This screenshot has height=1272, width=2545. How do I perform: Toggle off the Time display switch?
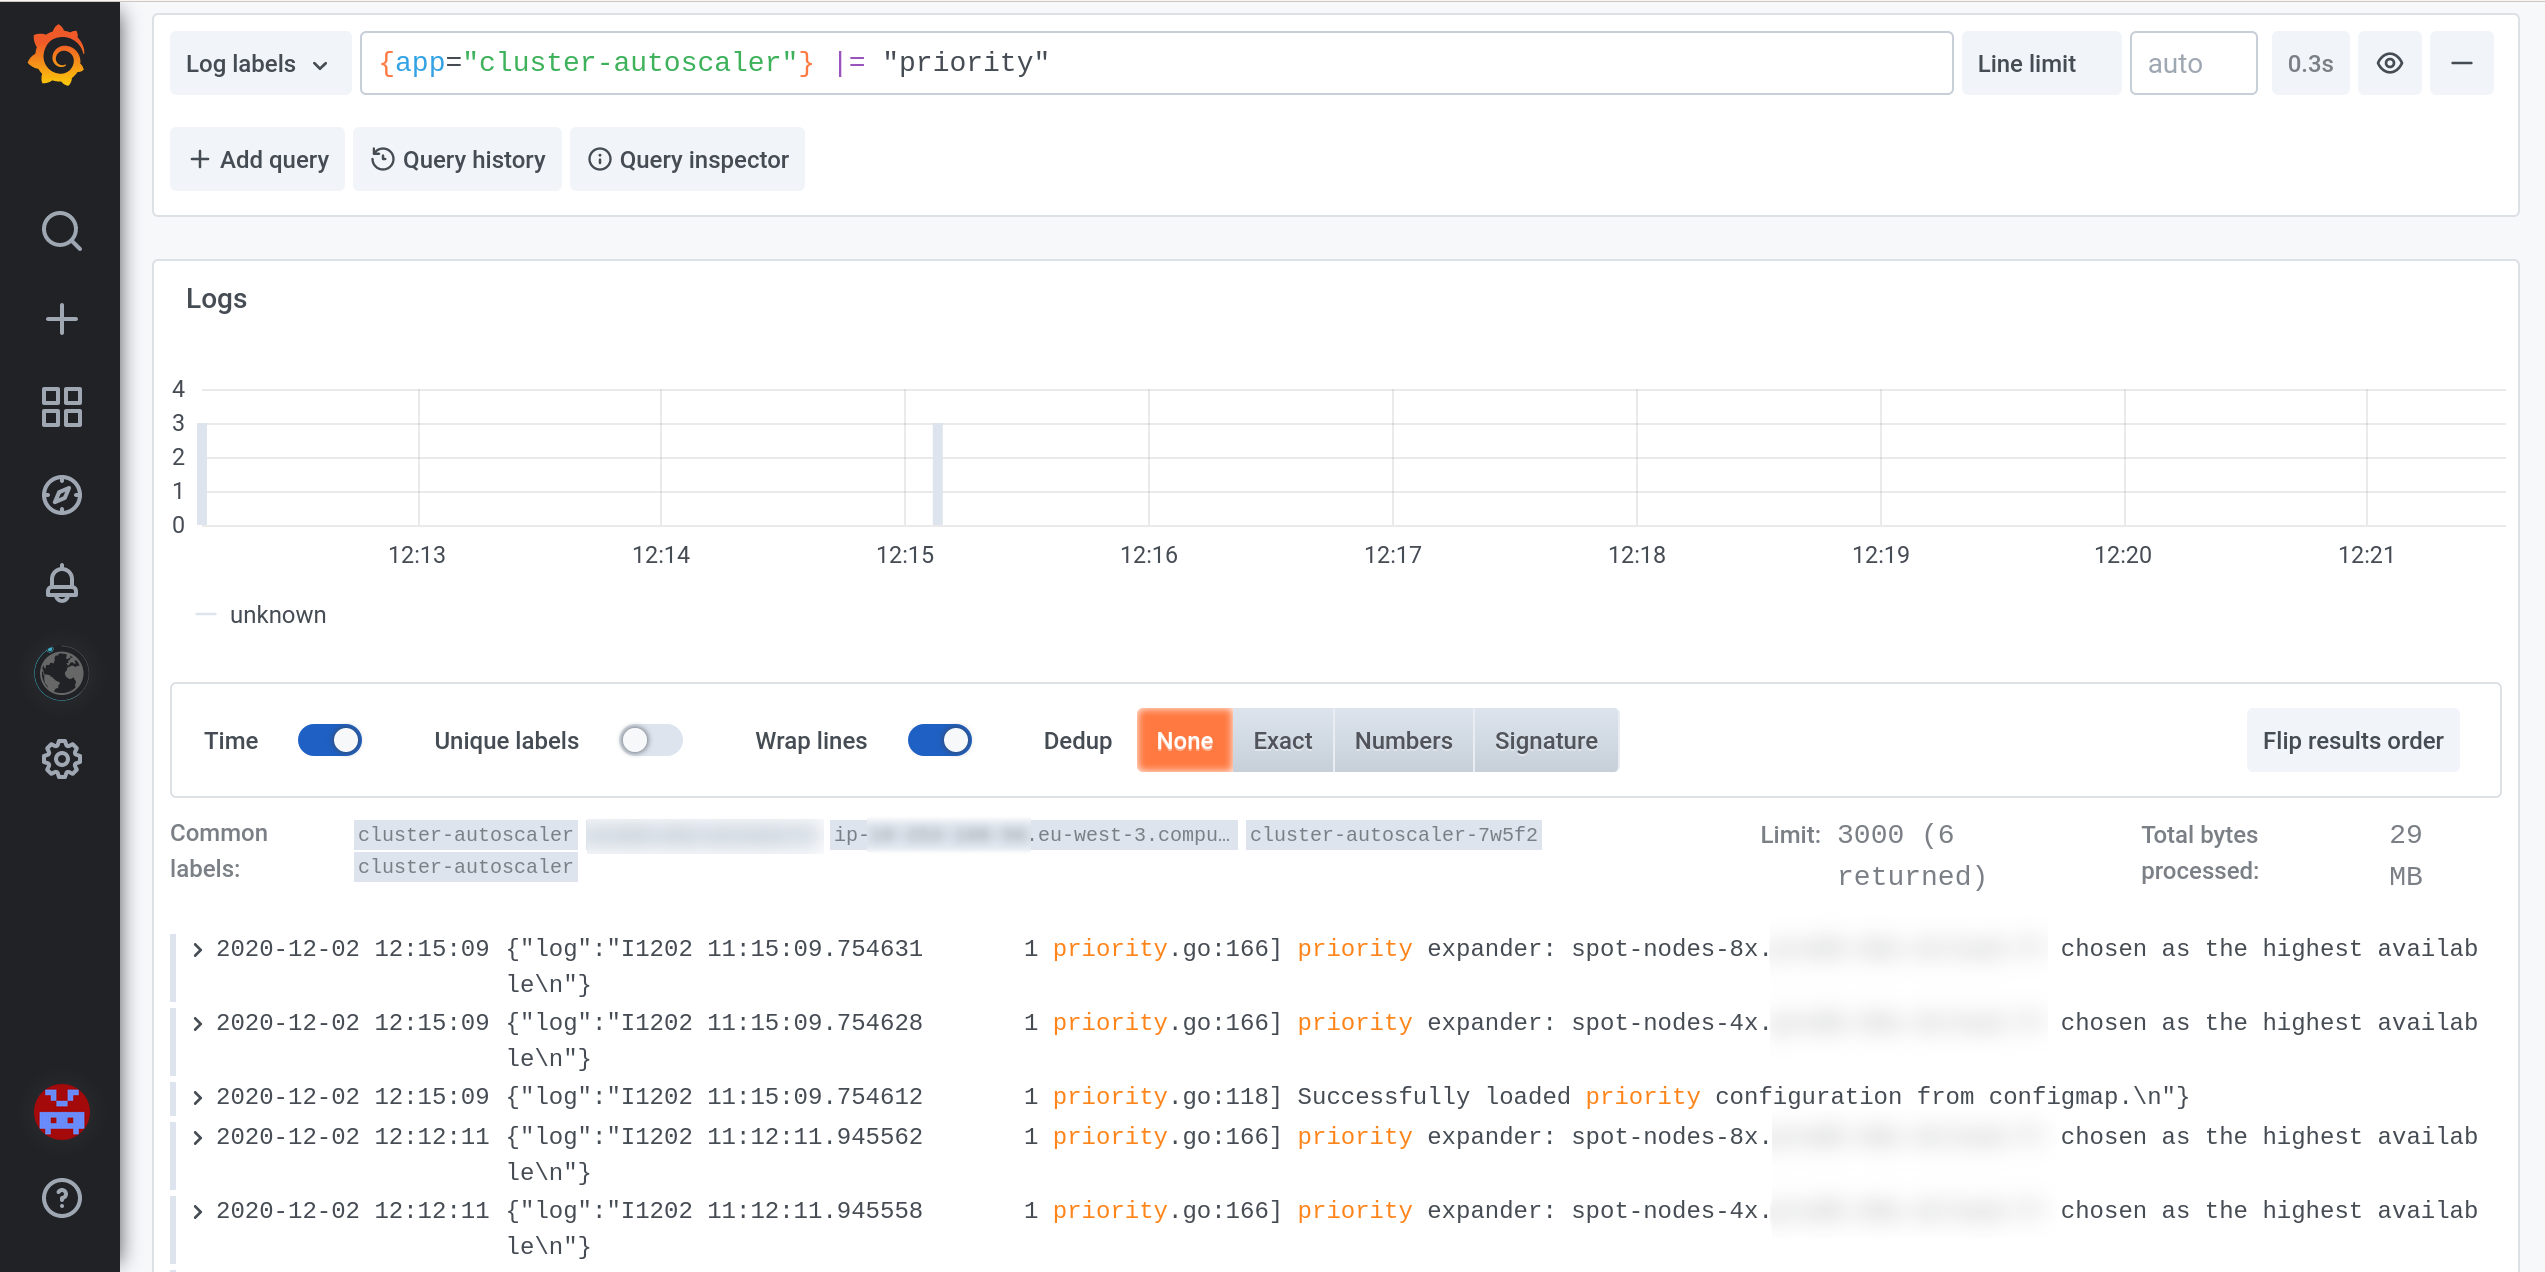pyautogui.click(x=330, y=740)
